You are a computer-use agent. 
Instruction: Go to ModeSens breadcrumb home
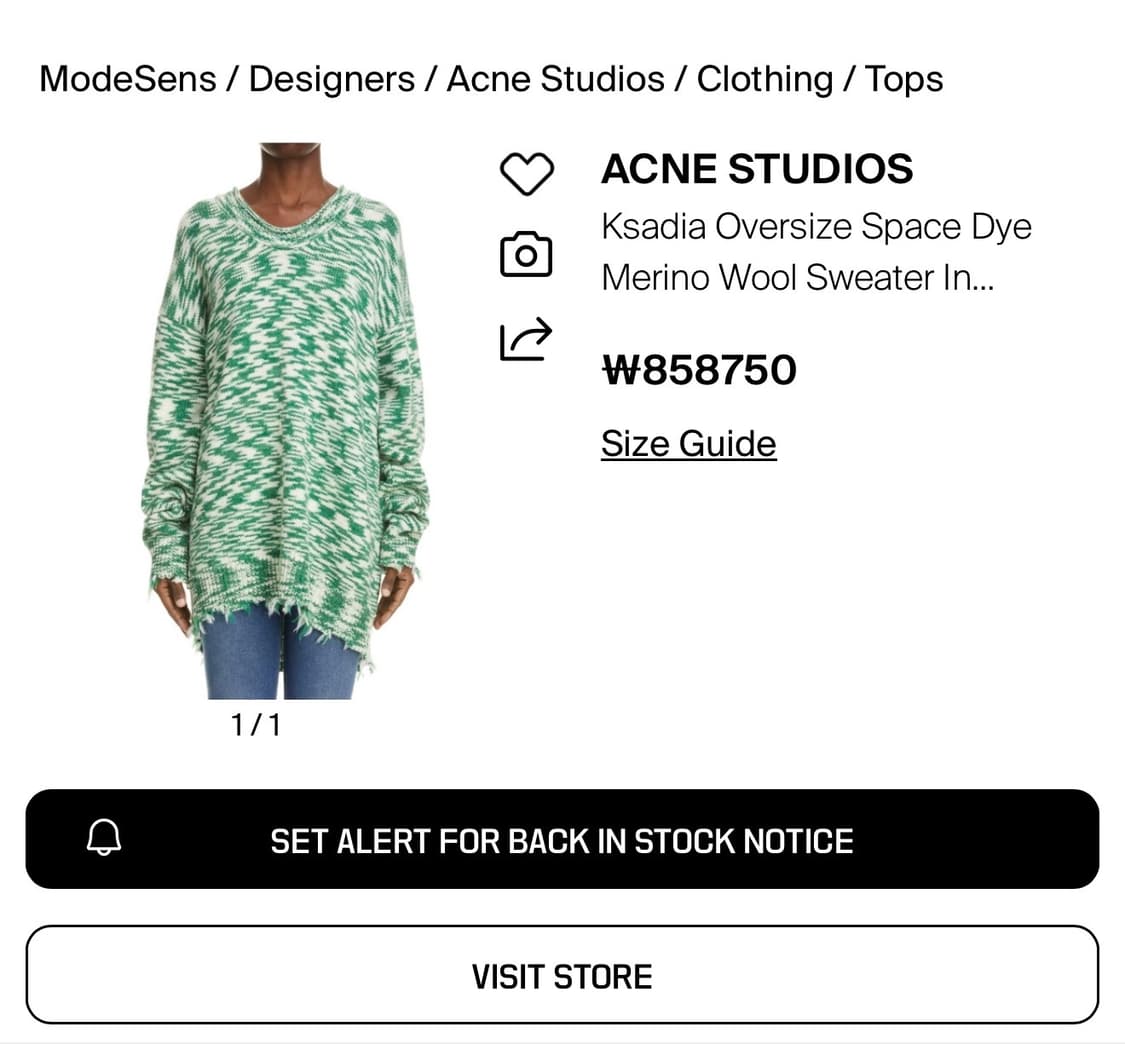pos(128,79)
